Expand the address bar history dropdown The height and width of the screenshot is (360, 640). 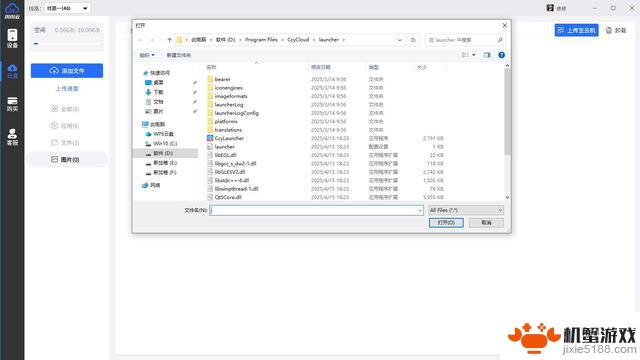pyautogui.click(x=400, y=40)
